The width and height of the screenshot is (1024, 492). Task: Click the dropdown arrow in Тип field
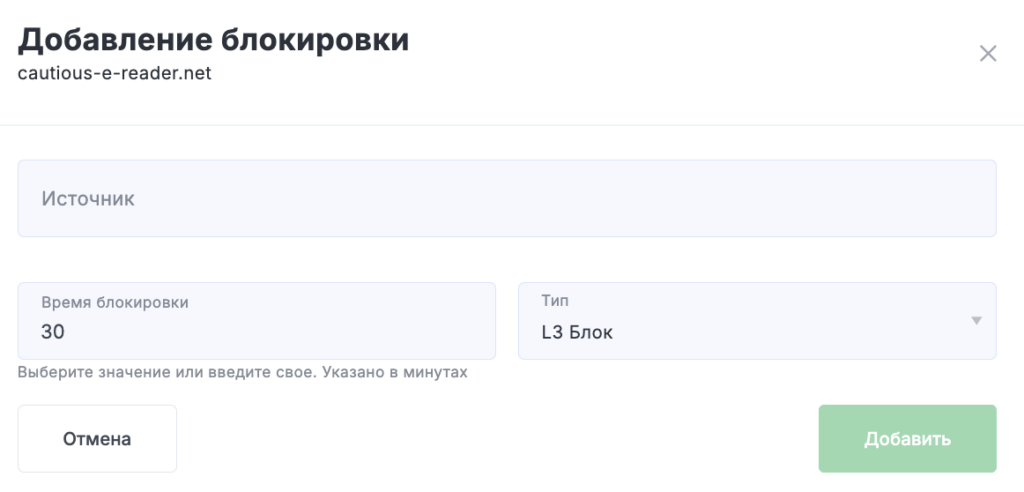[x=975, y=321]
